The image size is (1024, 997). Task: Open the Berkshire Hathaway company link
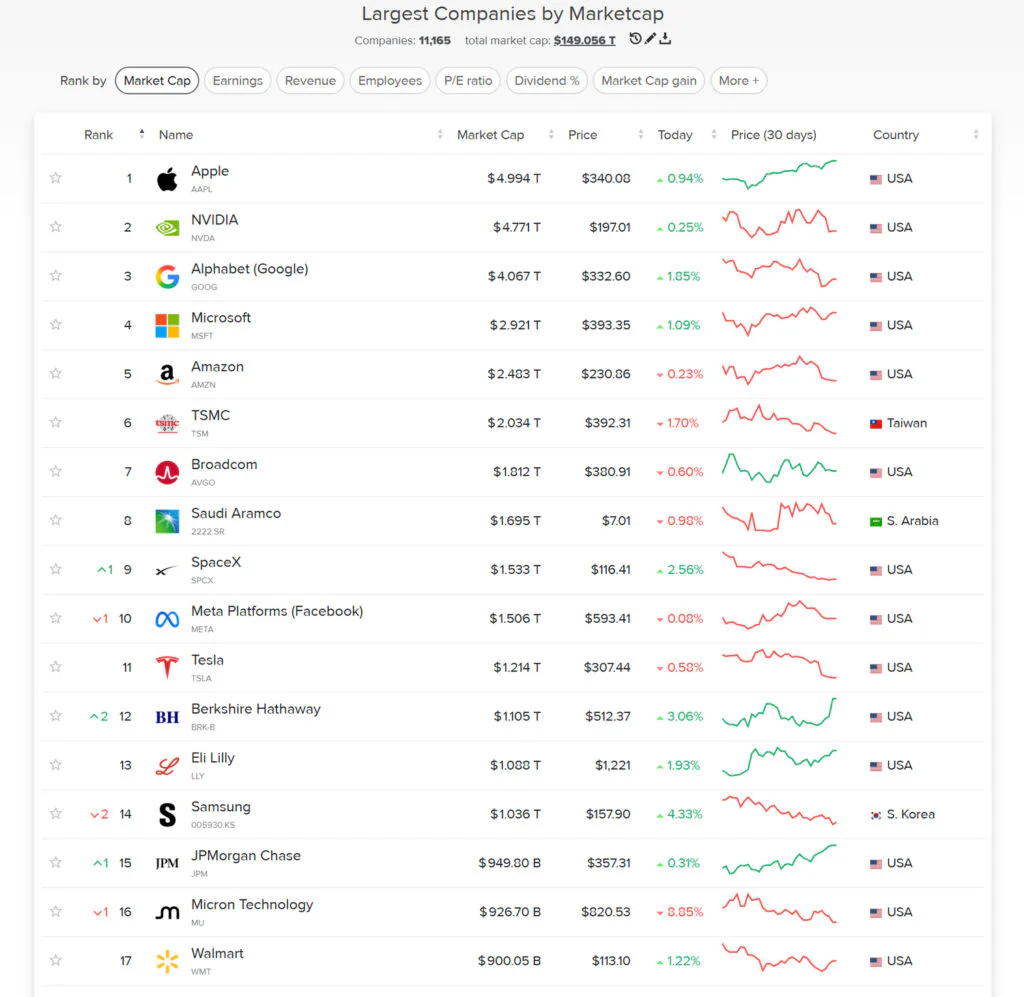tap(255, 709)
